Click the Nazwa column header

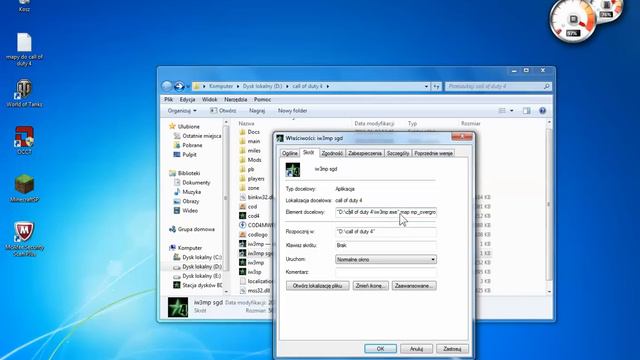[246, 123]
